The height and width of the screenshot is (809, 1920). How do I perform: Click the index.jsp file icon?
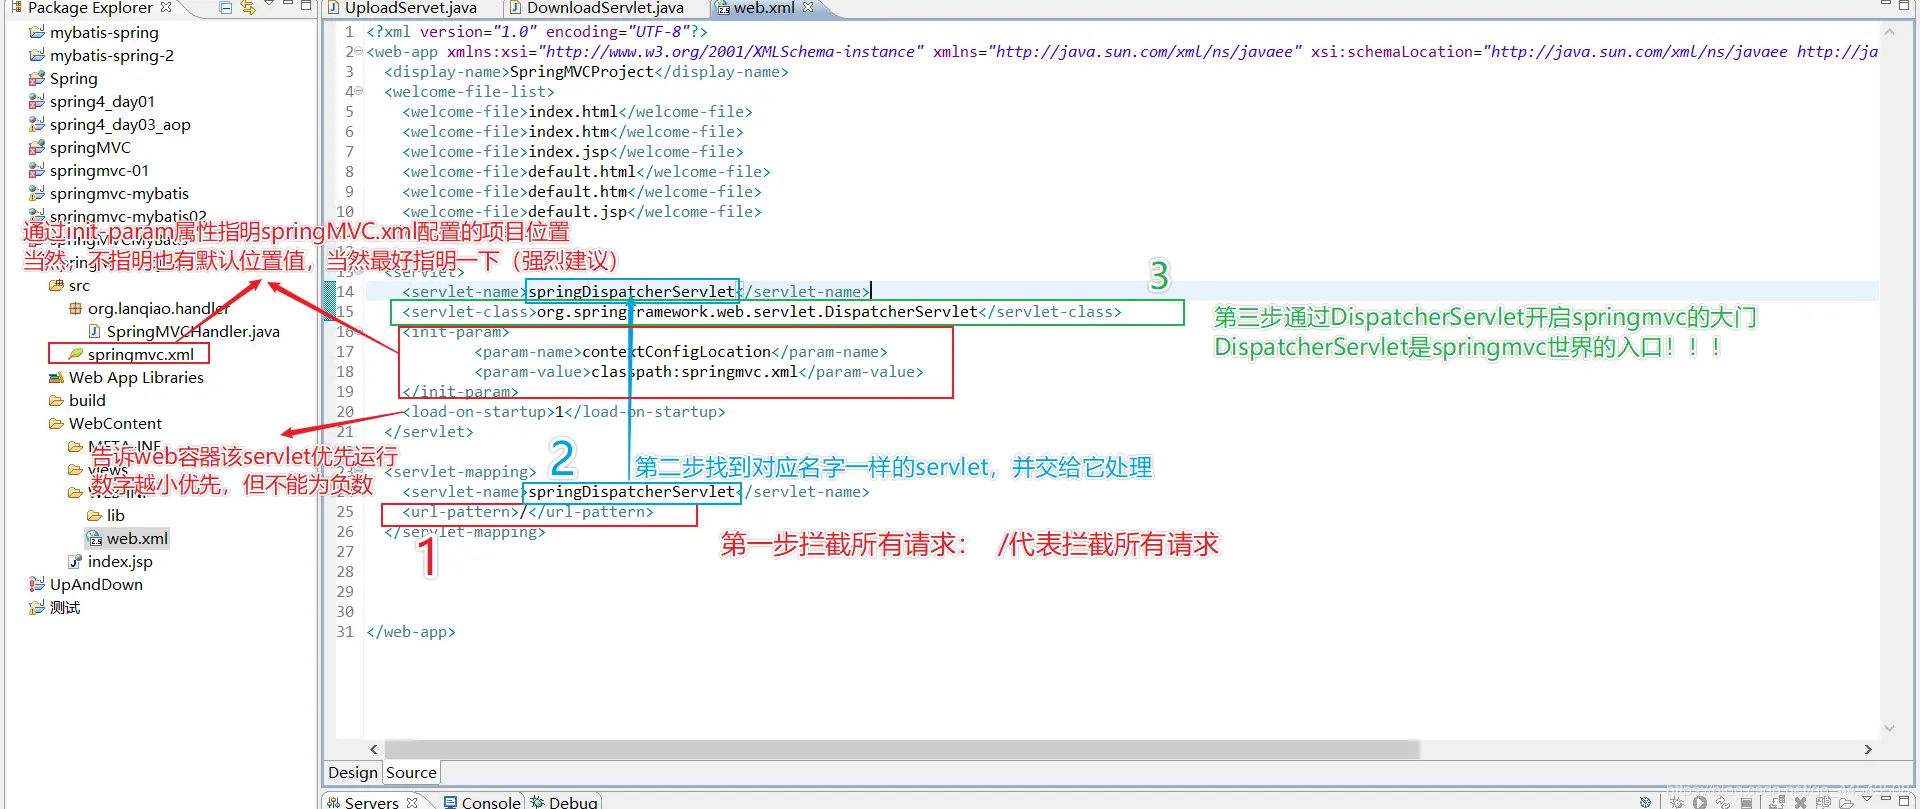75,561
